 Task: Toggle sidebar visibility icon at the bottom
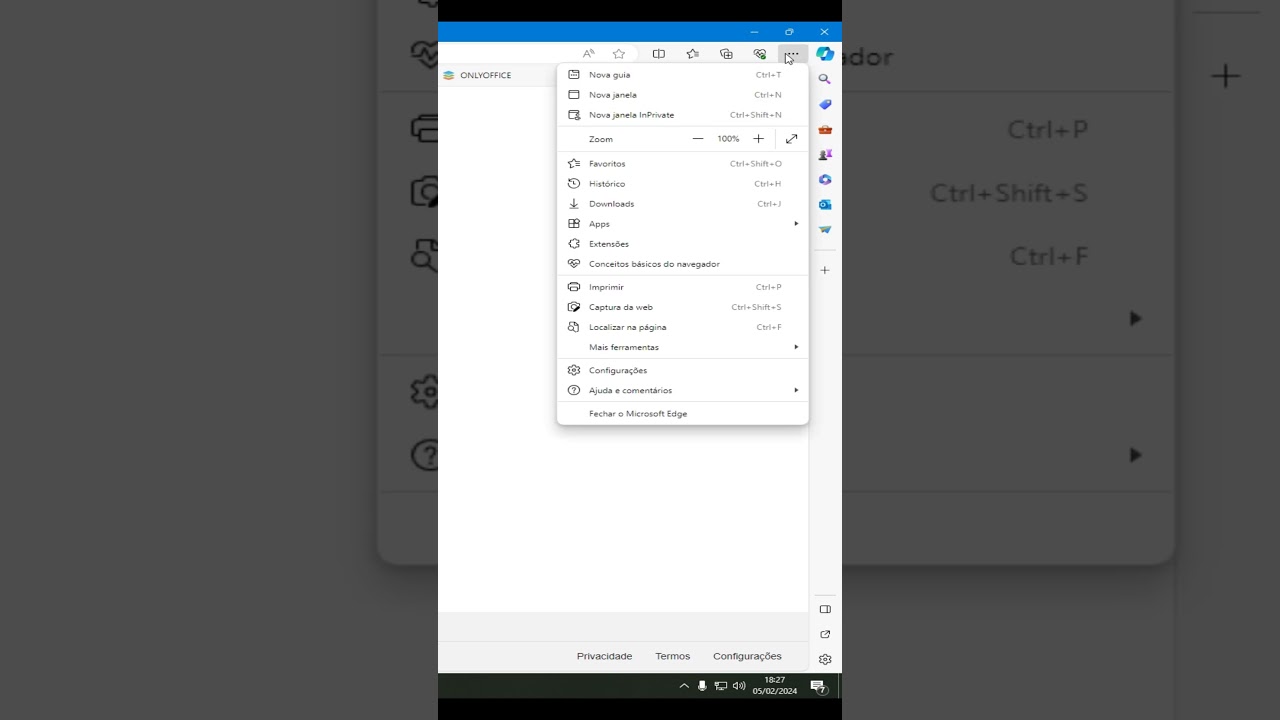click(x=825, y=609)
